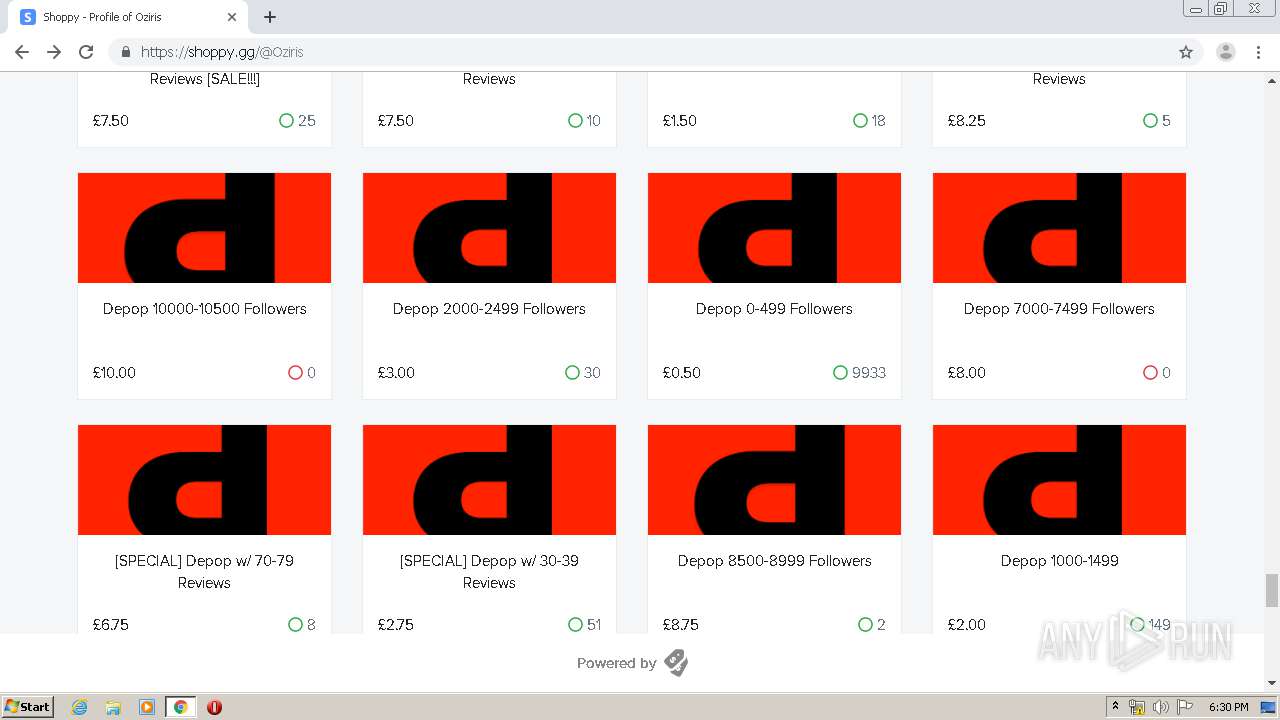Screen dimensions: 1280x720
Task: Open the Action Center flag tray icon
Action: point(1185,707)
